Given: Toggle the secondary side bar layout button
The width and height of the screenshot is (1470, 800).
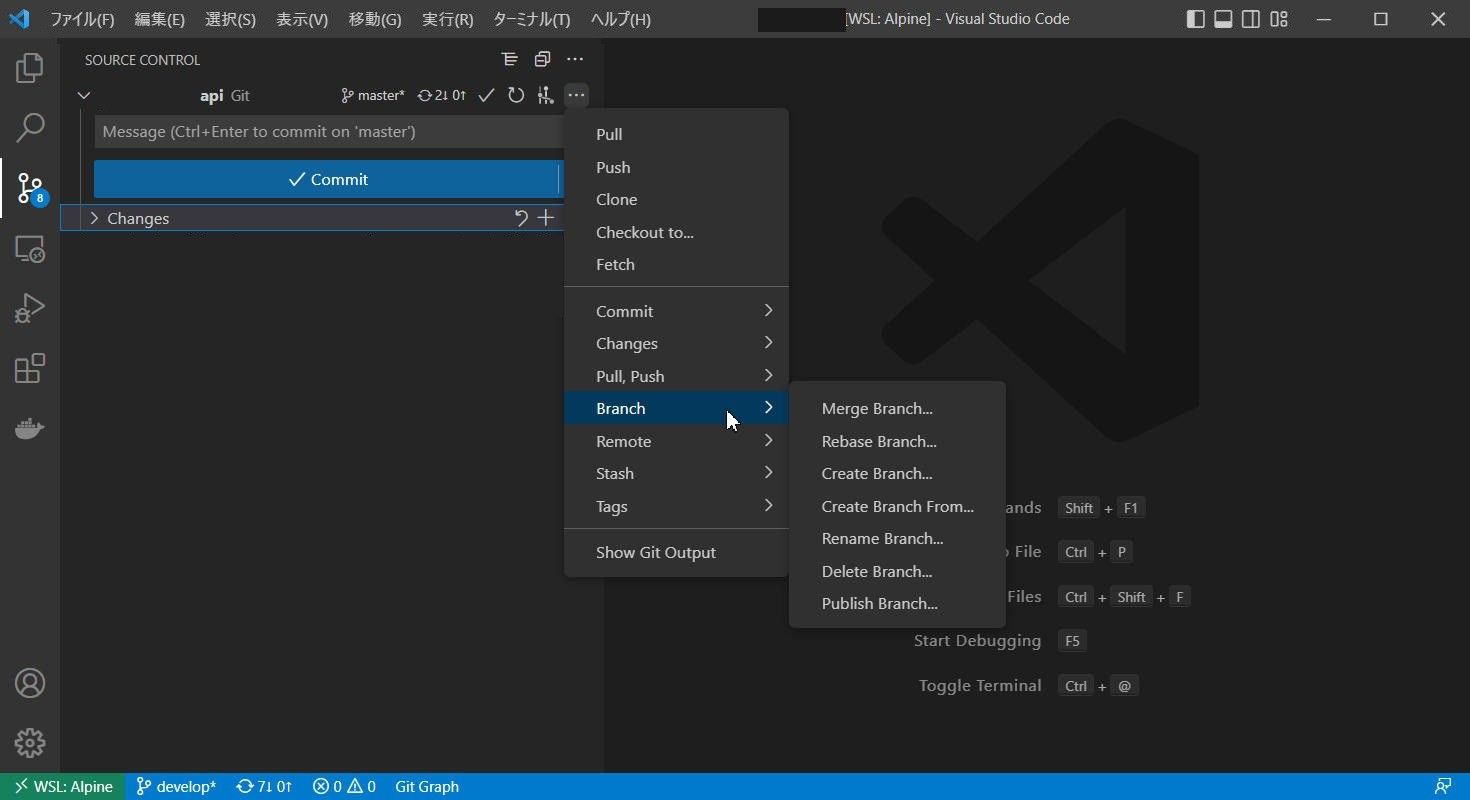Looking at the screenshot, I should [x=1251, y=19].
